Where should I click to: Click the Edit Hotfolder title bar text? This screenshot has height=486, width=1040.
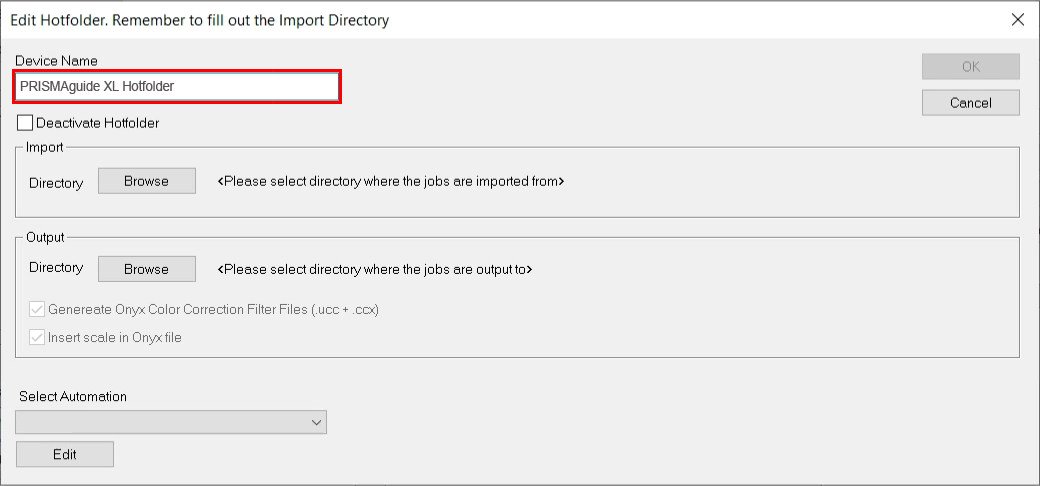(x=200, y=20)
